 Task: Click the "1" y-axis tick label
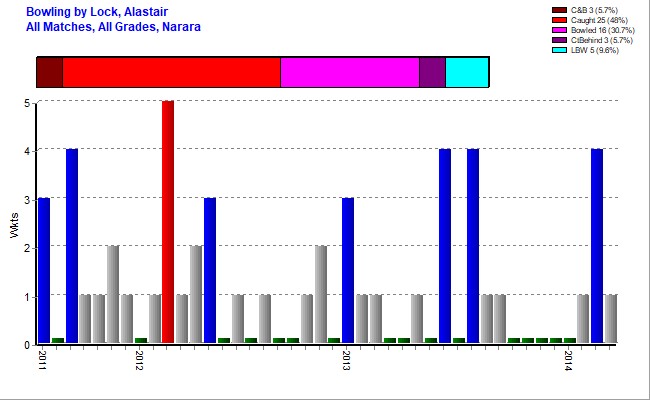point(27,297)
